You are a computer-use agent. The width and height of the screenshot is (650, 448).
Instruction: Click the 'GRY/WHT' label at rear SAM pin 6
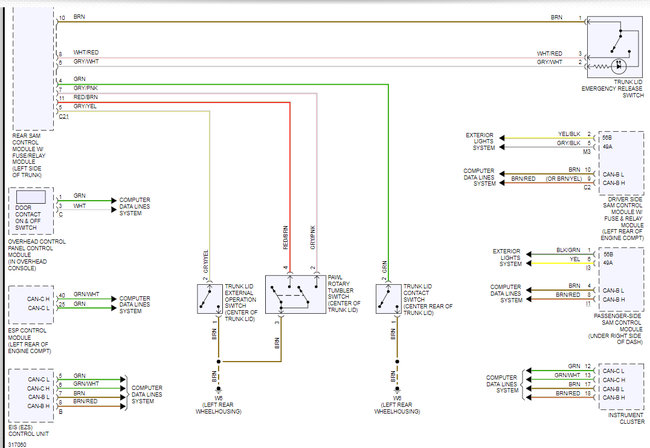pyautogui.click(x=86, y=61)
